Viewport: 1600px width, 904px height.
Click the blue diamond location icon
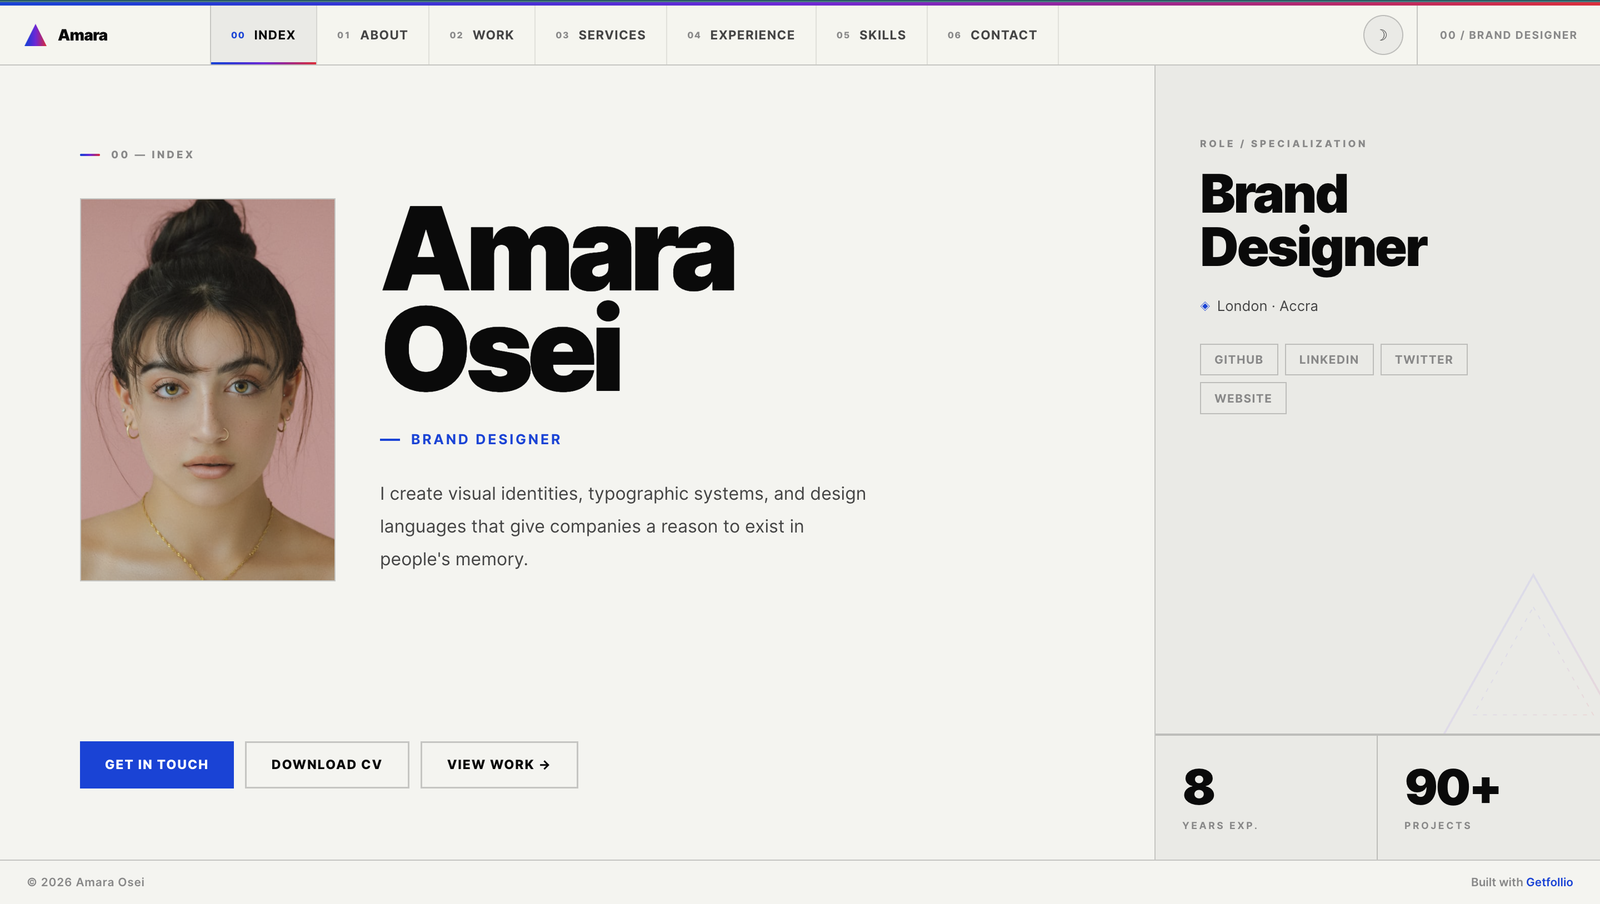pyautogui.click(x=1205, y=306)
